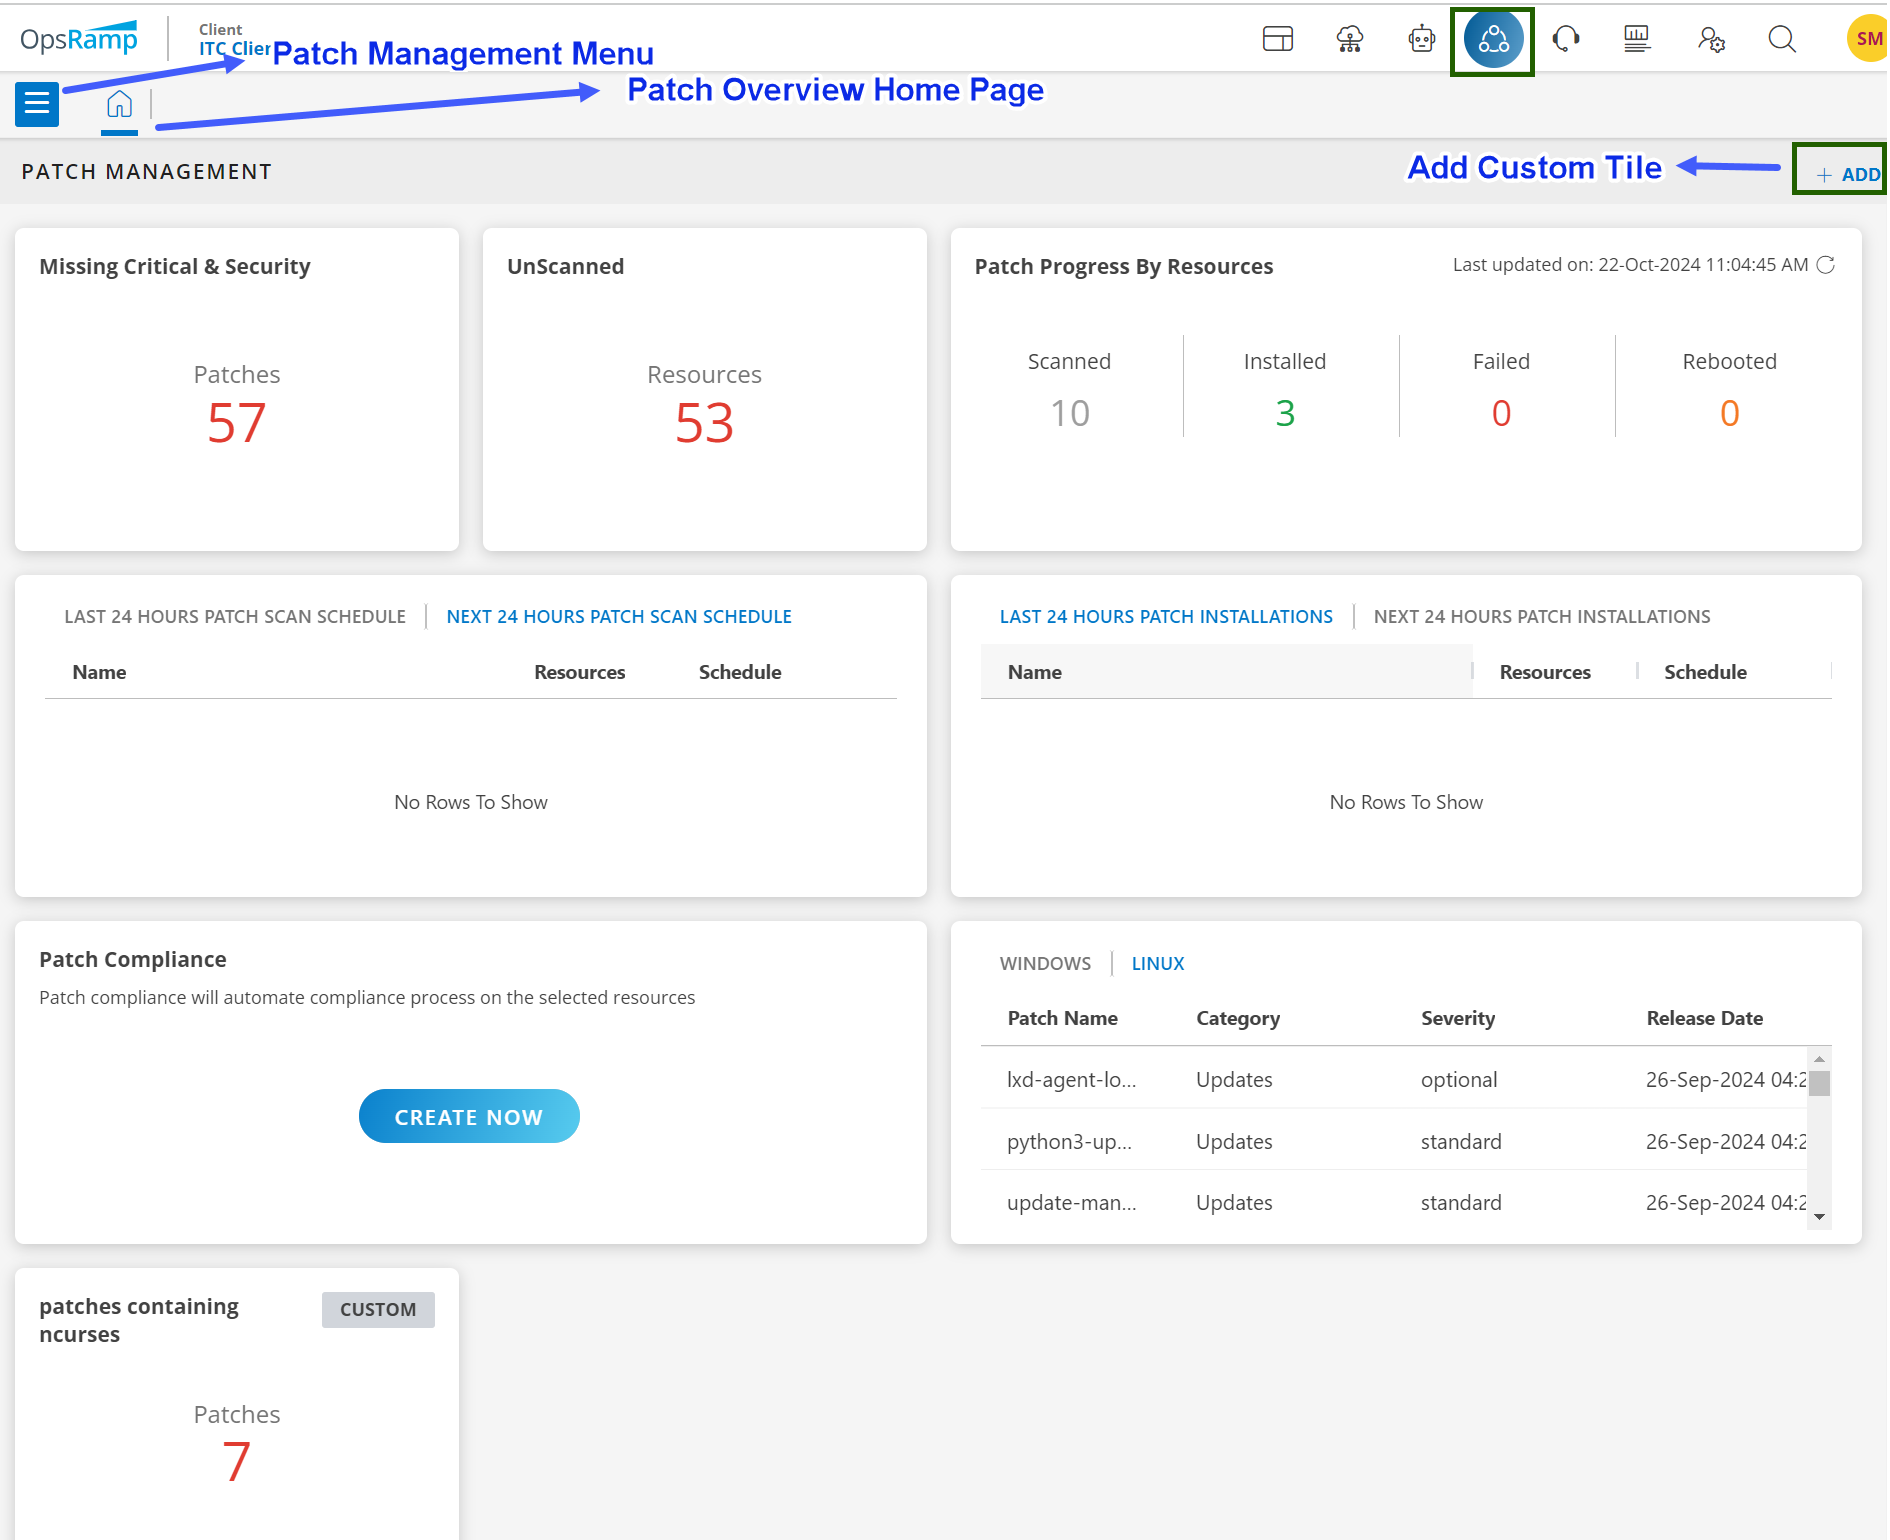The image size is (1890, 1540).
Task: Select the lxd-agent-lo... patch row
Action: pos(1394,1080)
